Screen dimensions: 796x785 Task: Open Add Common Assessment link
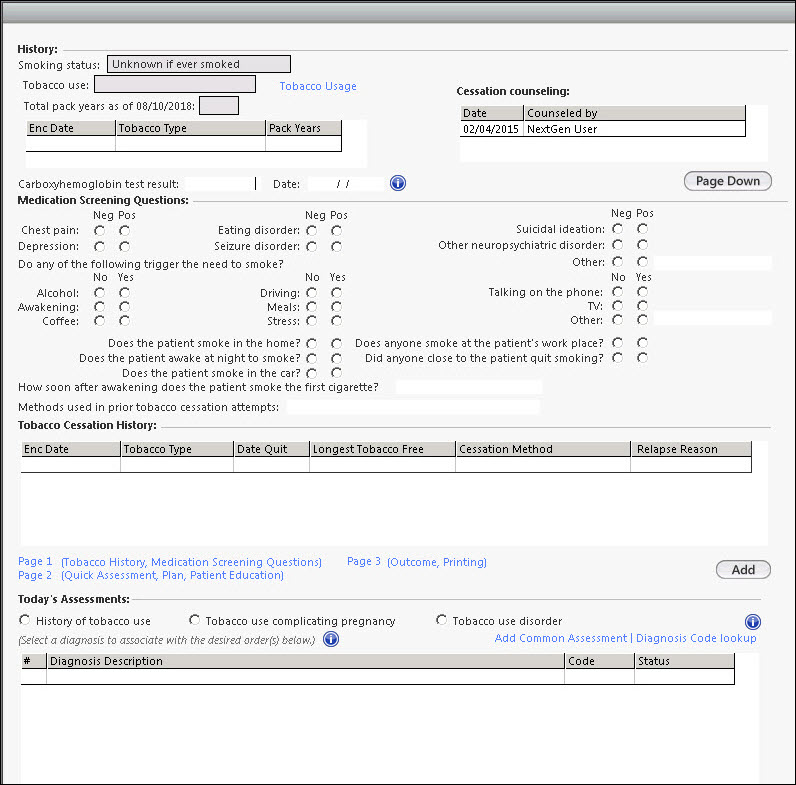point(561,638)
